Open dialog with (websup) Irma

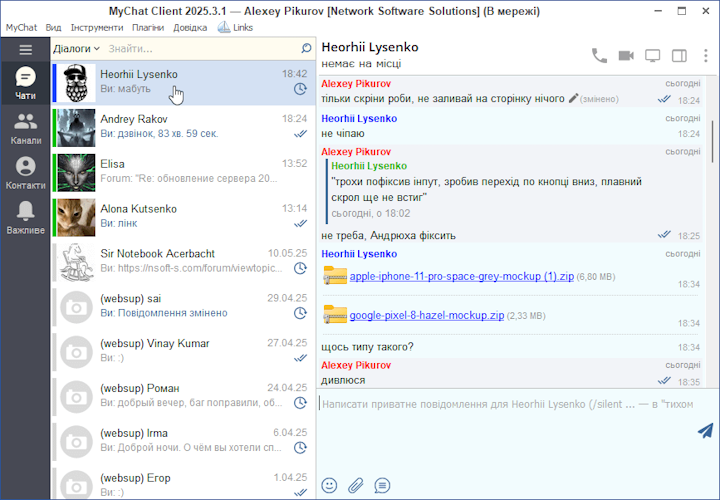tap(184, 442)
